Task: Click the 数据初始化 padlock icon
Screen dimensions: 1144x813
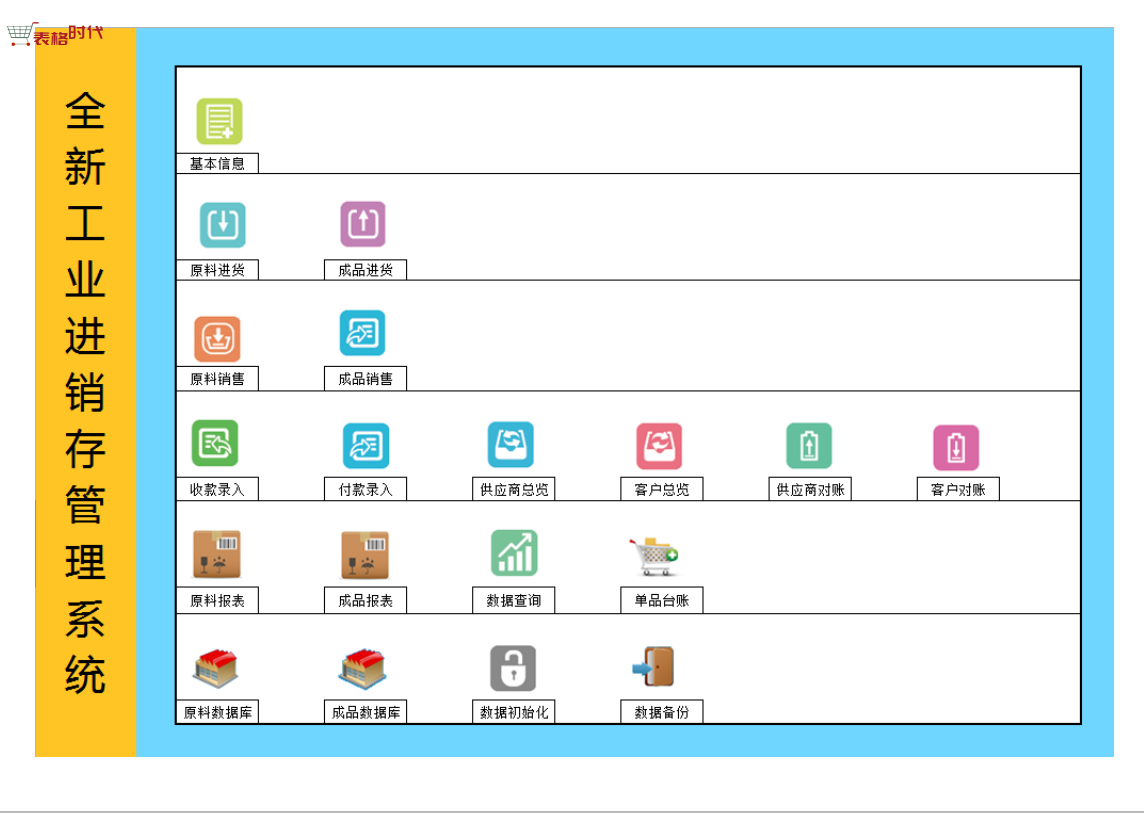Action: 513,668
